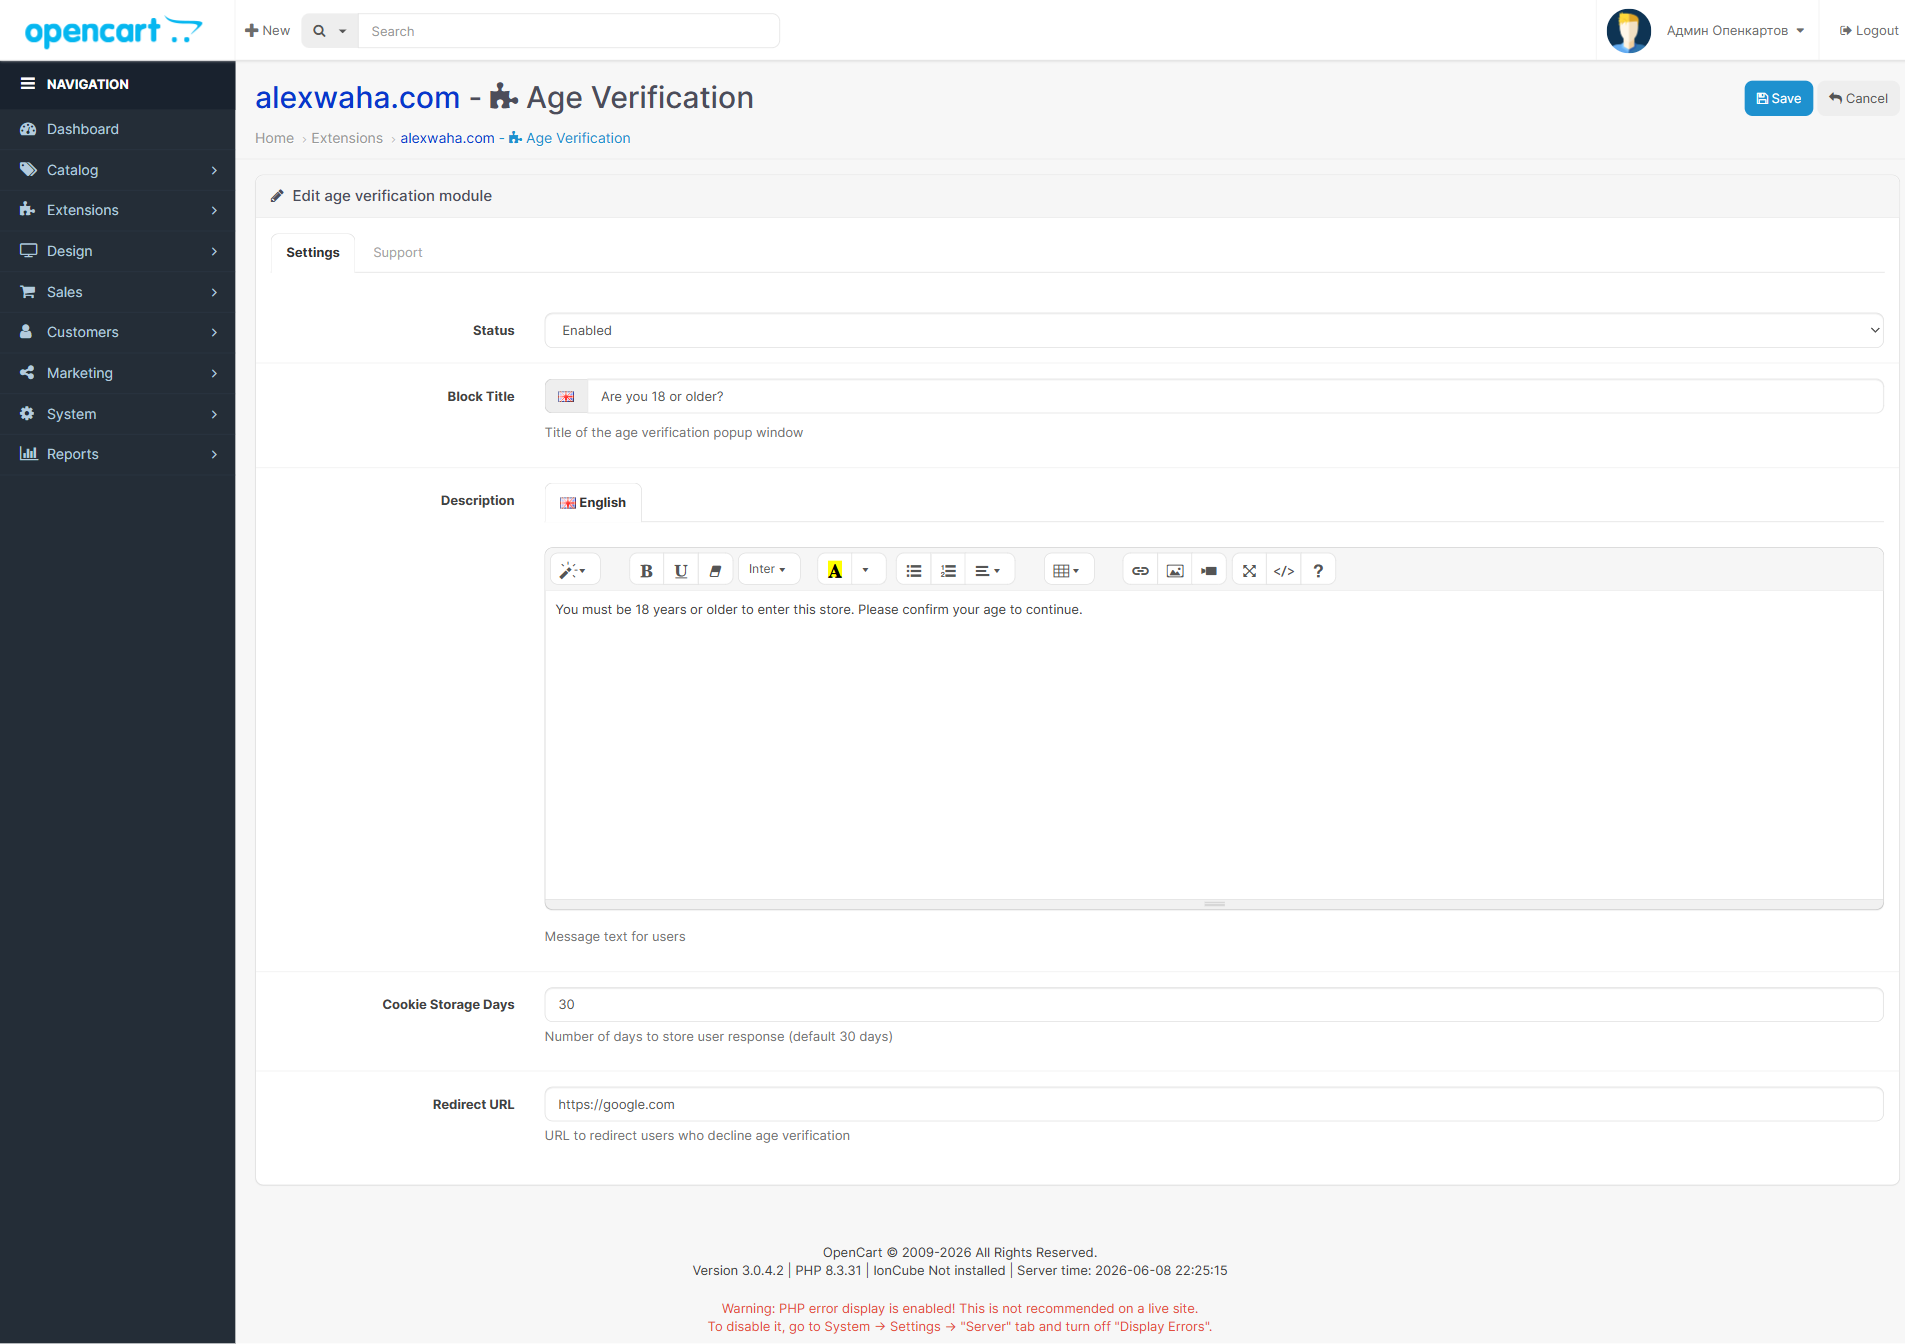Focus the top Search field

569,31
